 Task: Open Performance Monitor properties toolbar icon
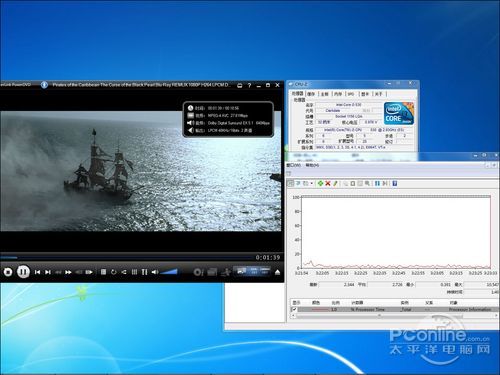coord(360,183)
